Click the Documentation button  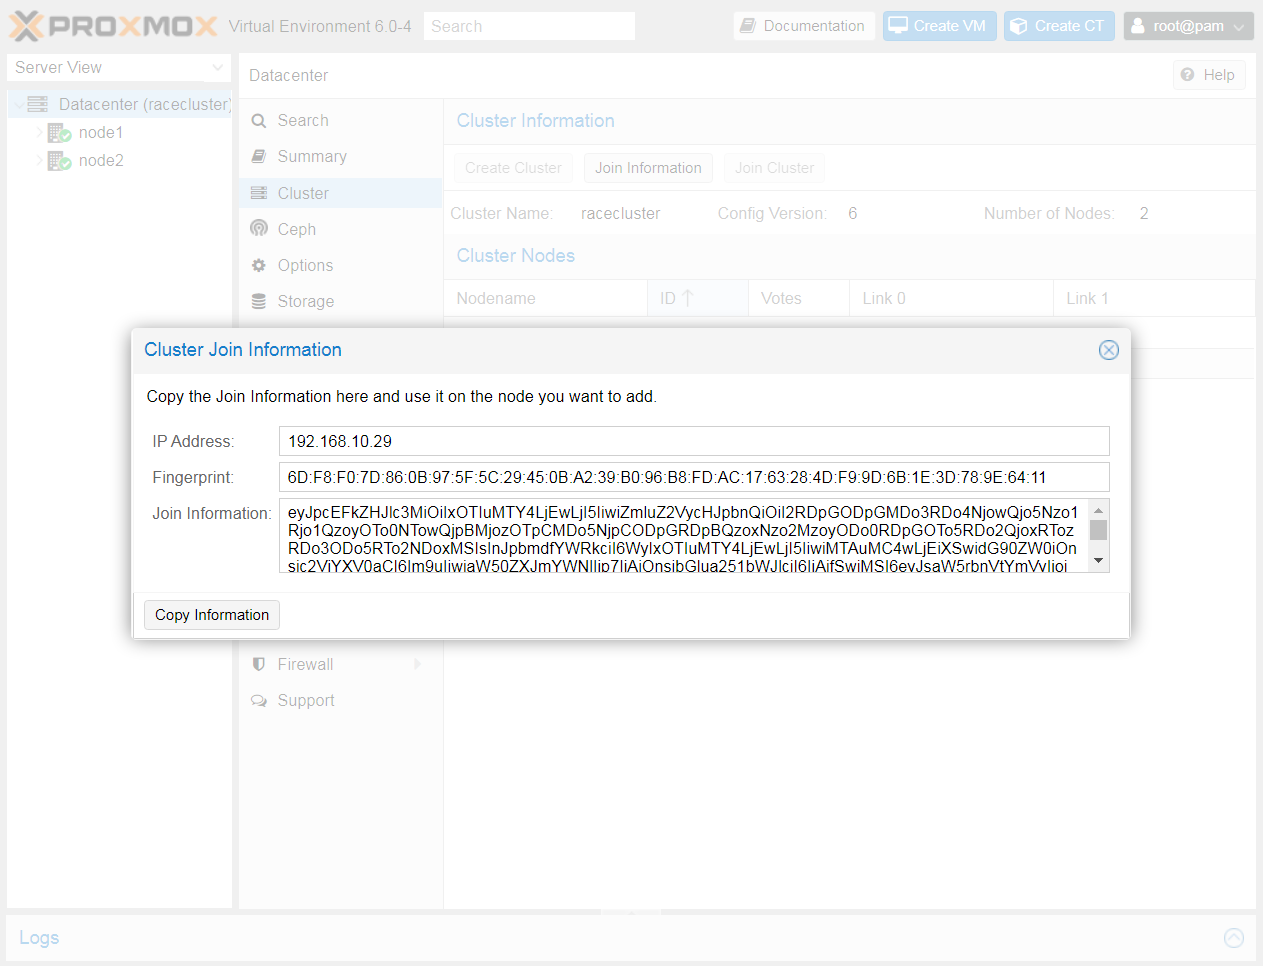(x=804, y=26)
